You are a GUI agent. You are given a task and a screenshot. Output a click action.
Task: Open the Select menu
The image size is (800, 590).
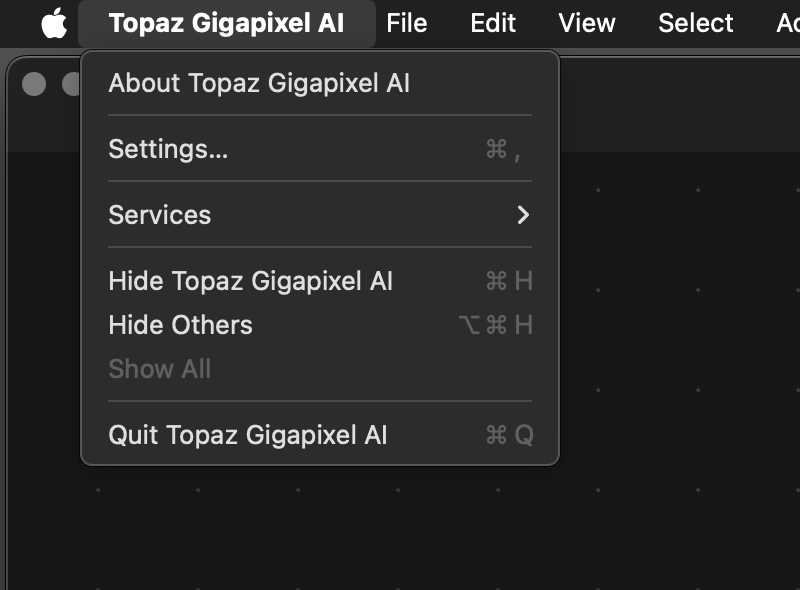click(x=695, y=23)
